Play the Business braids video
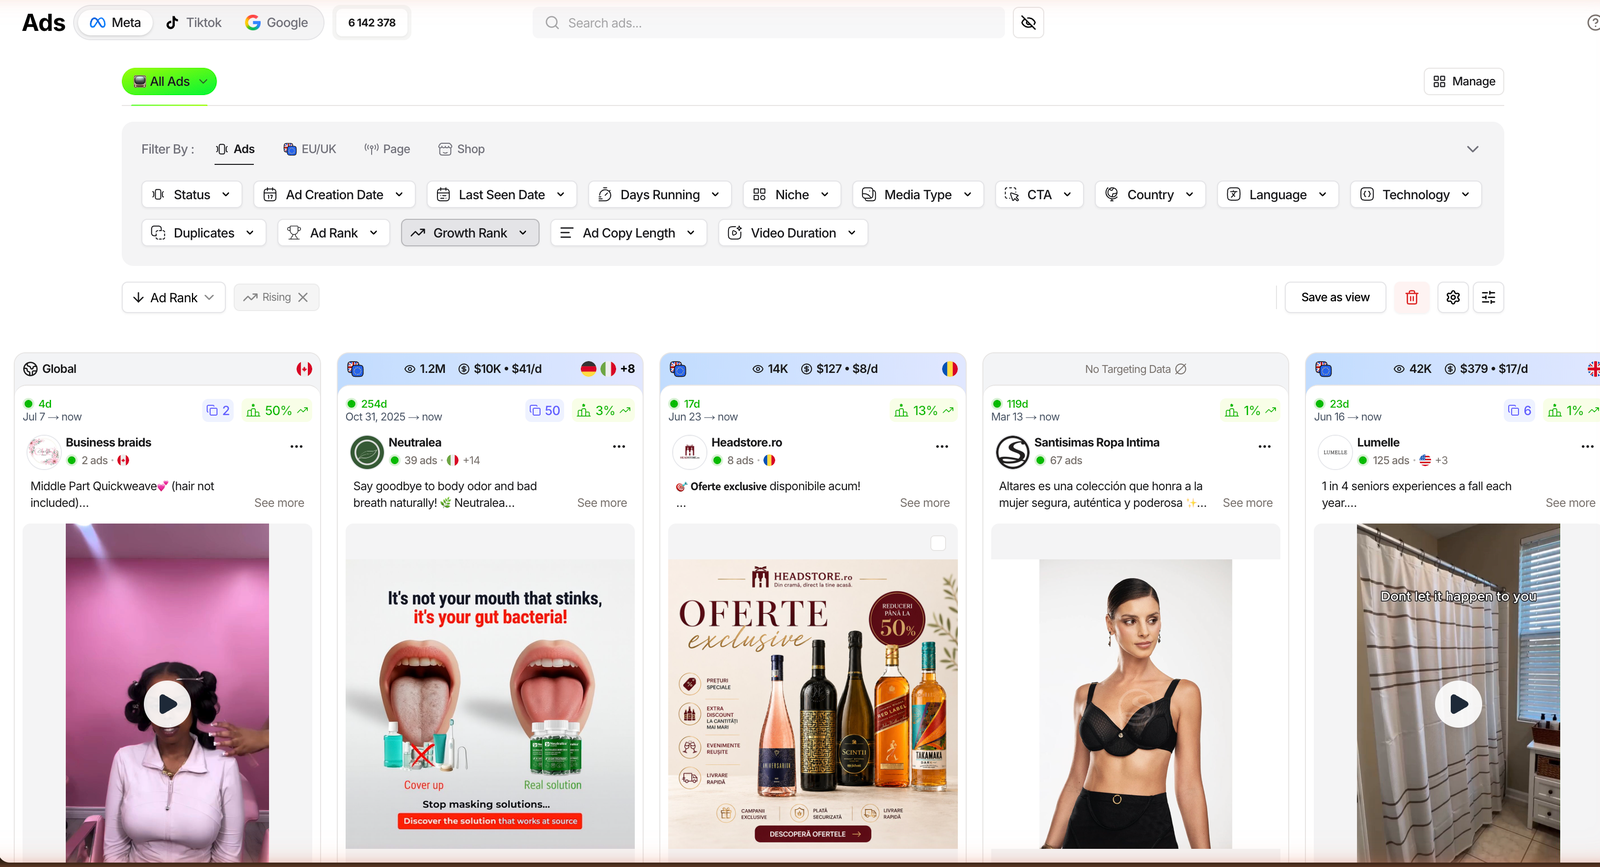1600x867 pixels. 167,704
